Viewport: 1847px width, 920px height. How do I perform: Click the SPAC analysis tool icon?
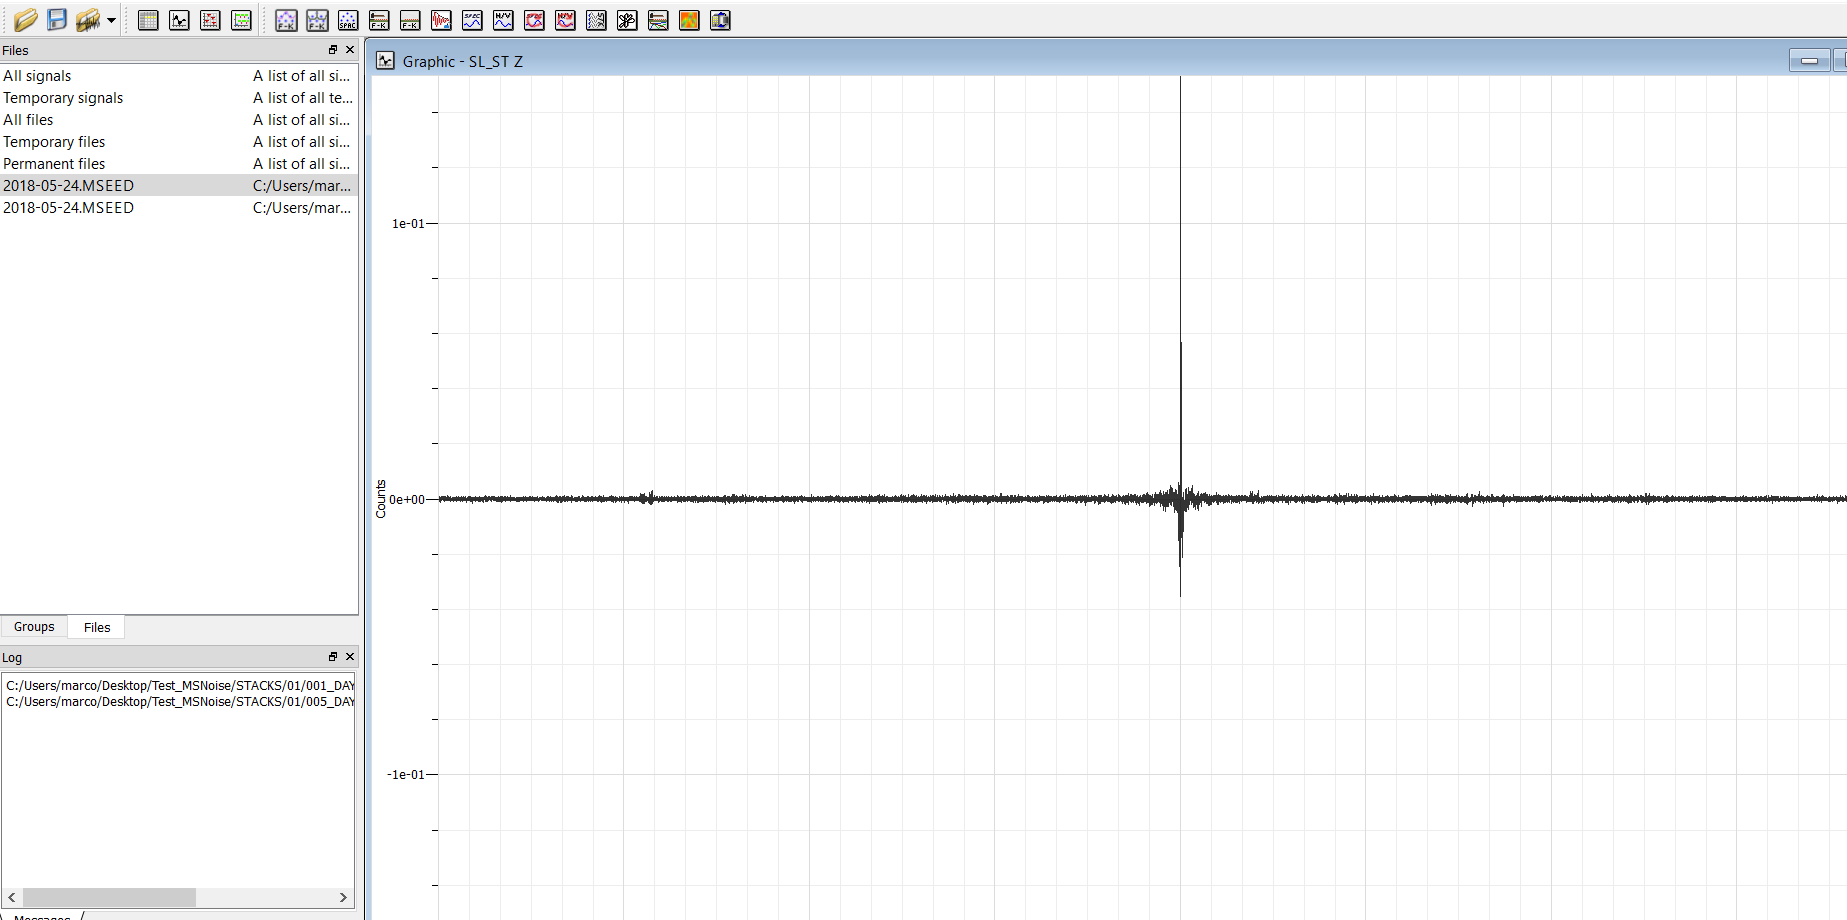tap(348, 20)
